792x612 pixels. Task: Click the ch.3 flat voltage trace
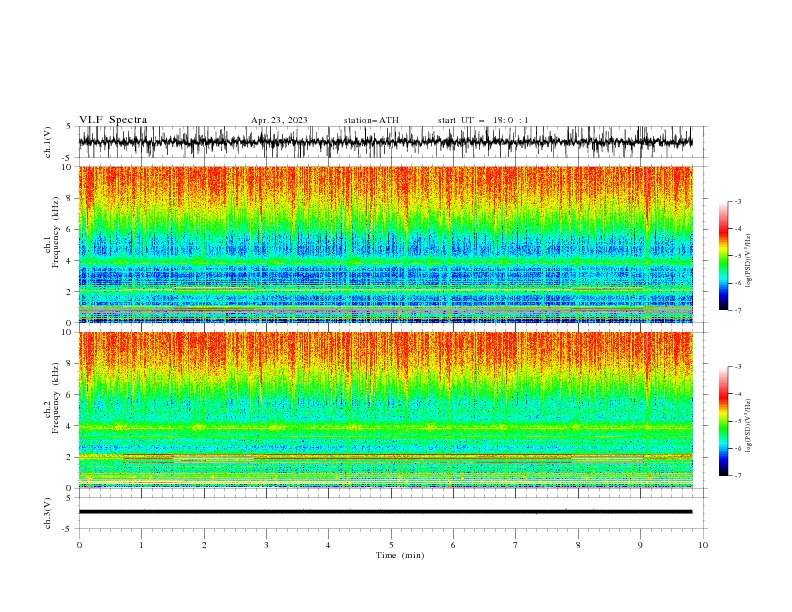click(385, 512)
